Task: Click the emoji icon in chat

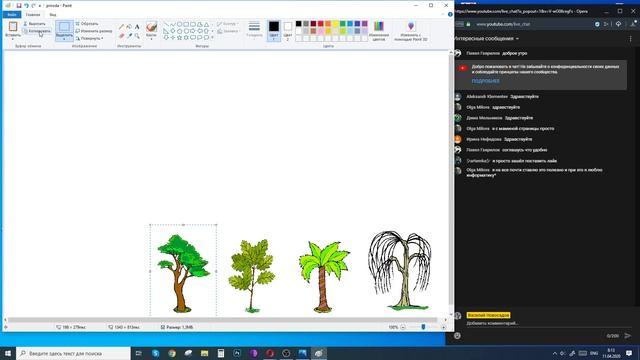Action: coord(458,336)
